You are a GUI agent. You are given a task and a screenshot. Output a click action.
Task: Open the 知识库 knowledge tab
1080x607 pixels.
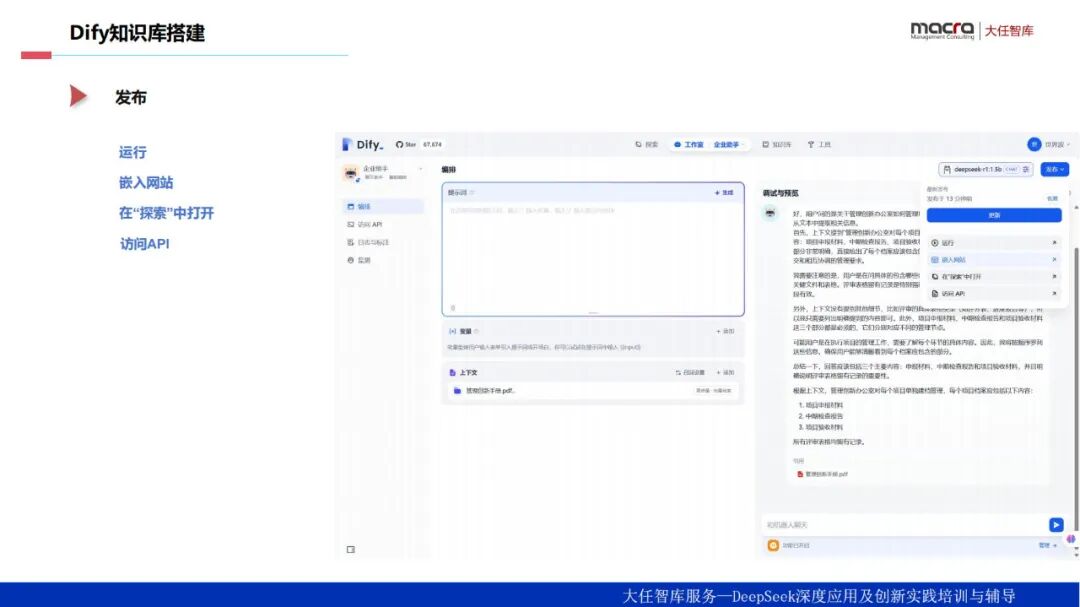pos(776,145)
